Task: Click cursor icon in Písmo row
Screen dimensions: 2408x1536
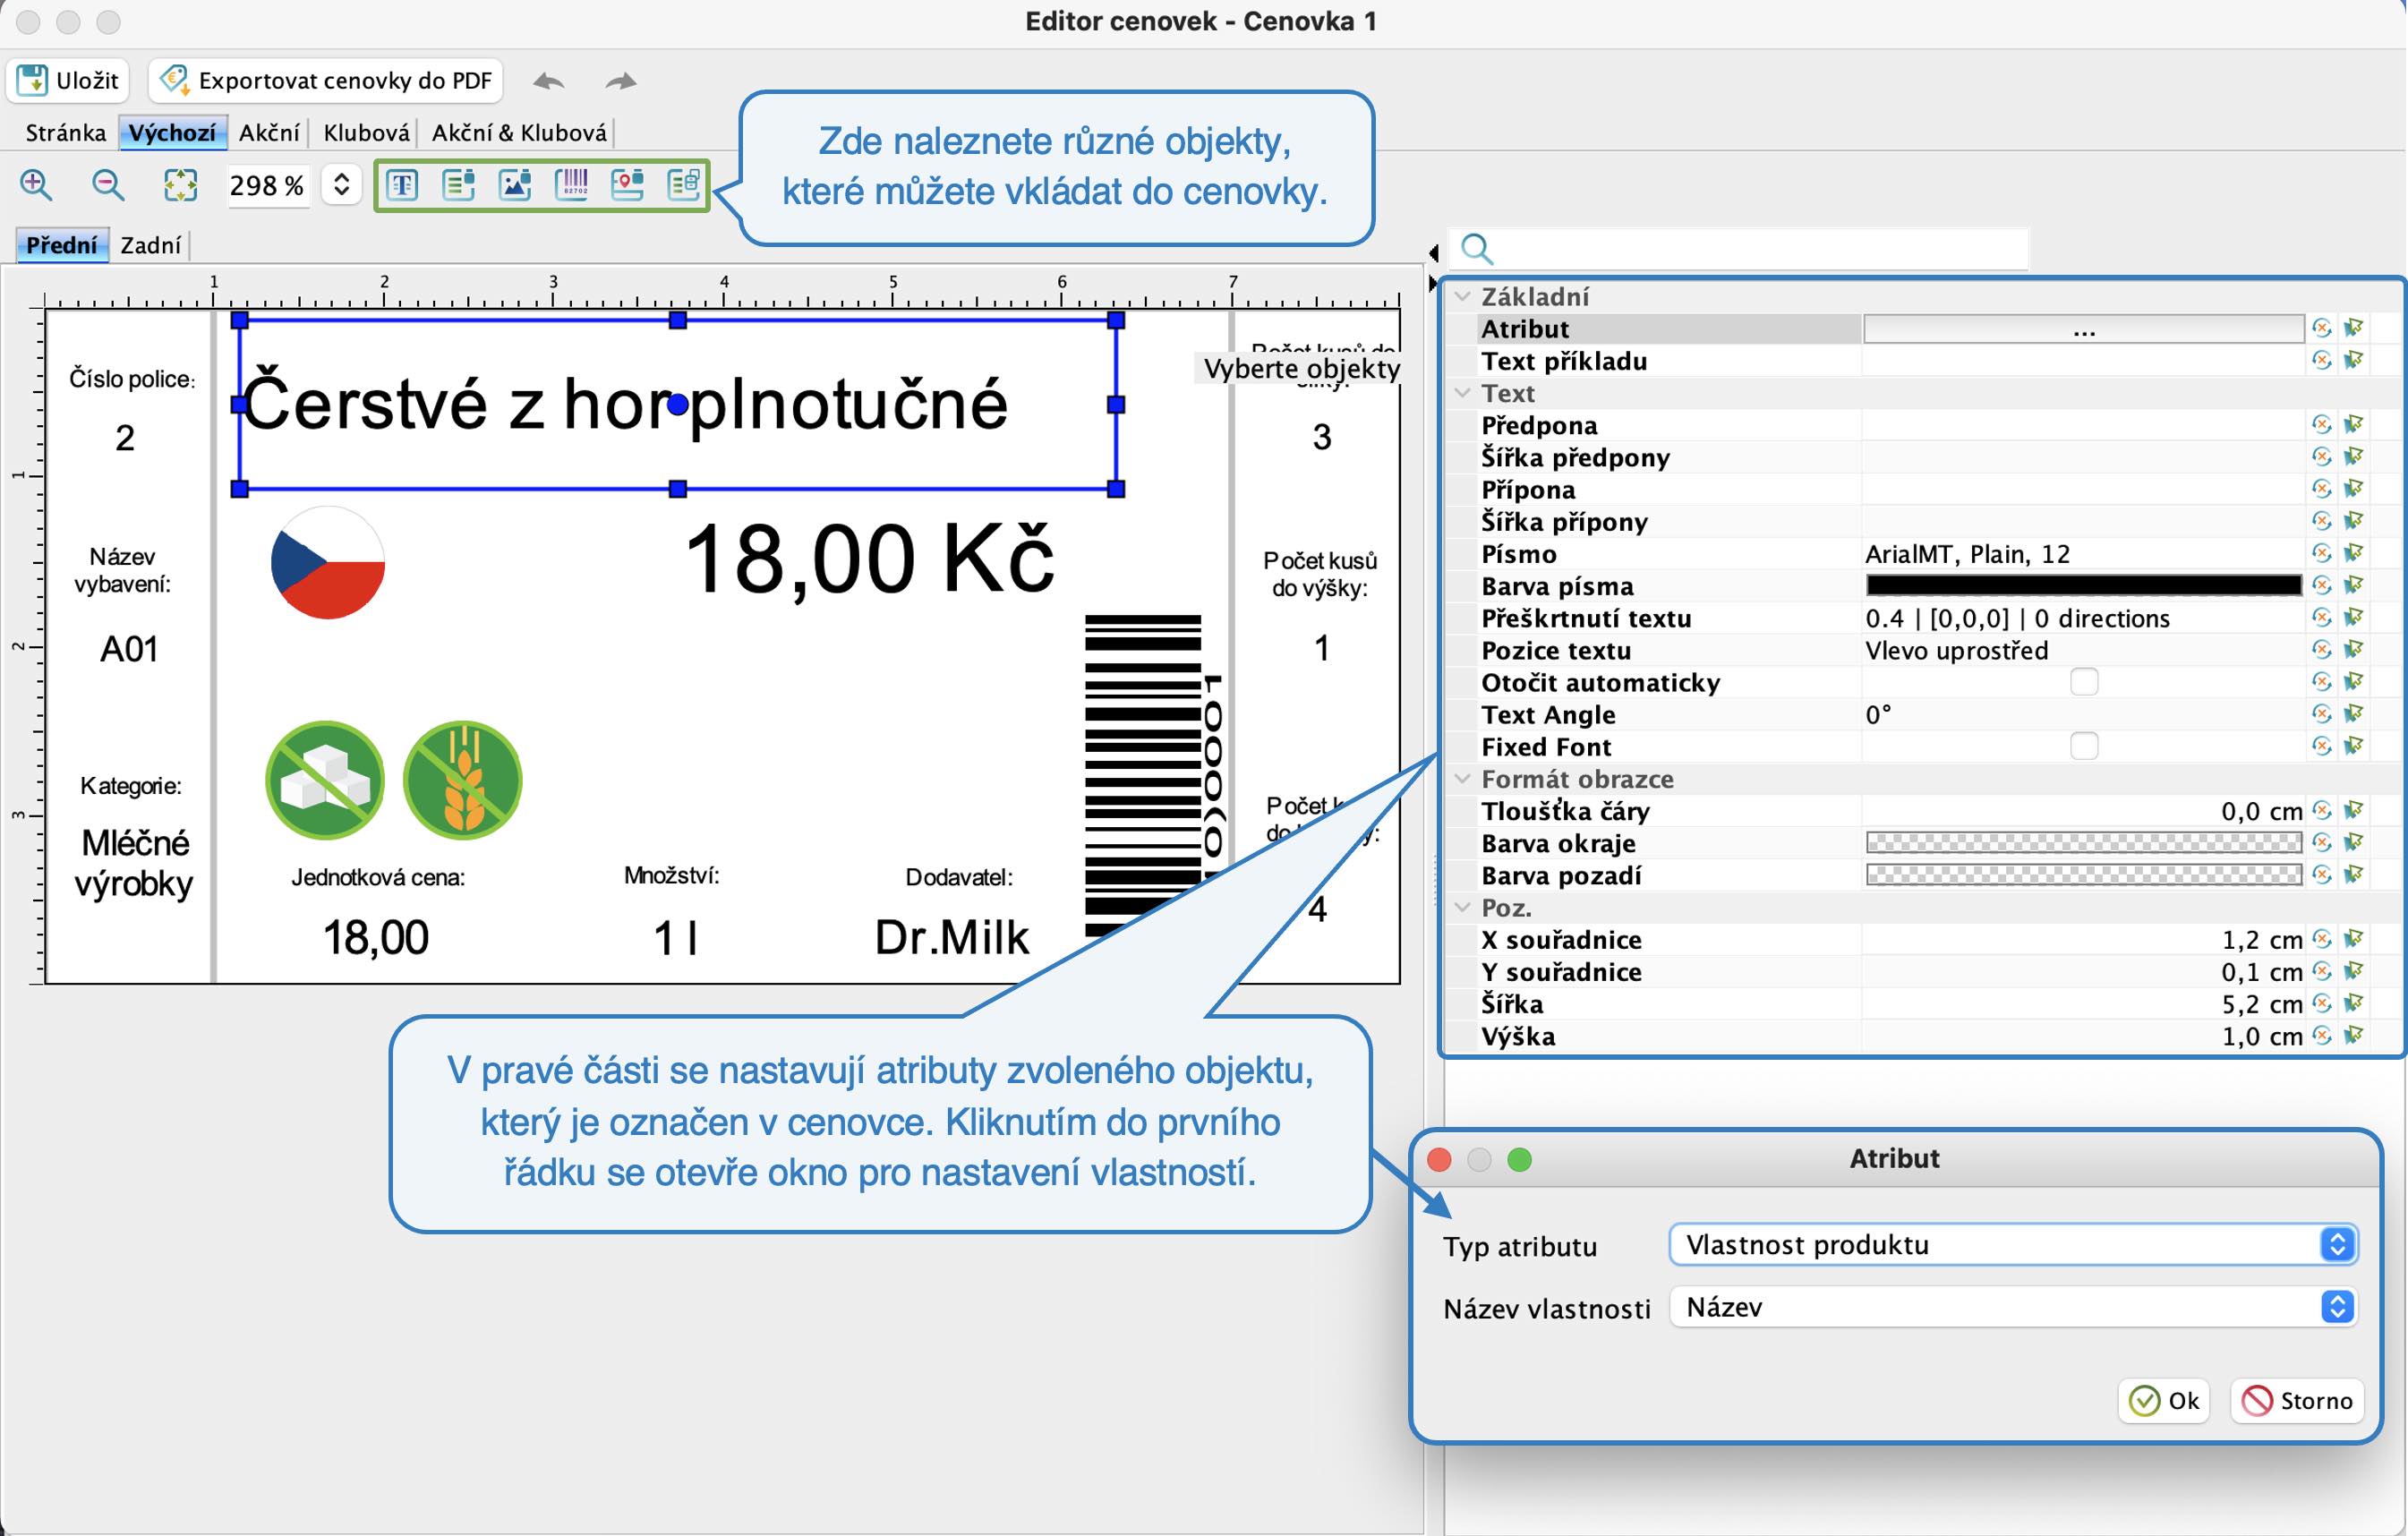Action: [x=2354, y=553]
